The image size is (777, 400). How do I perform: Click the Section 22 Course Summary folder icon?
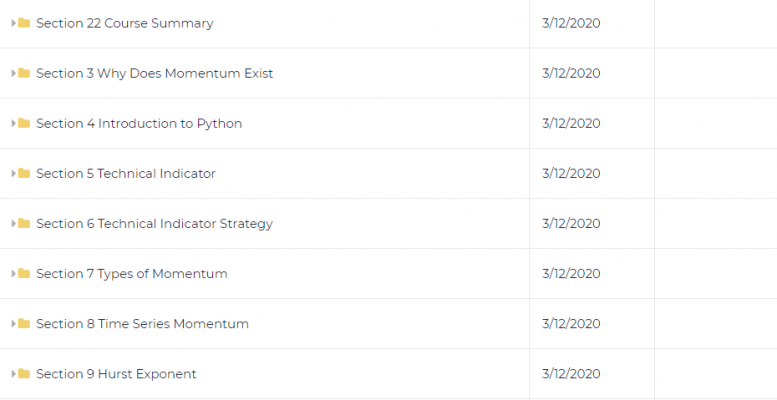[24, 23]
